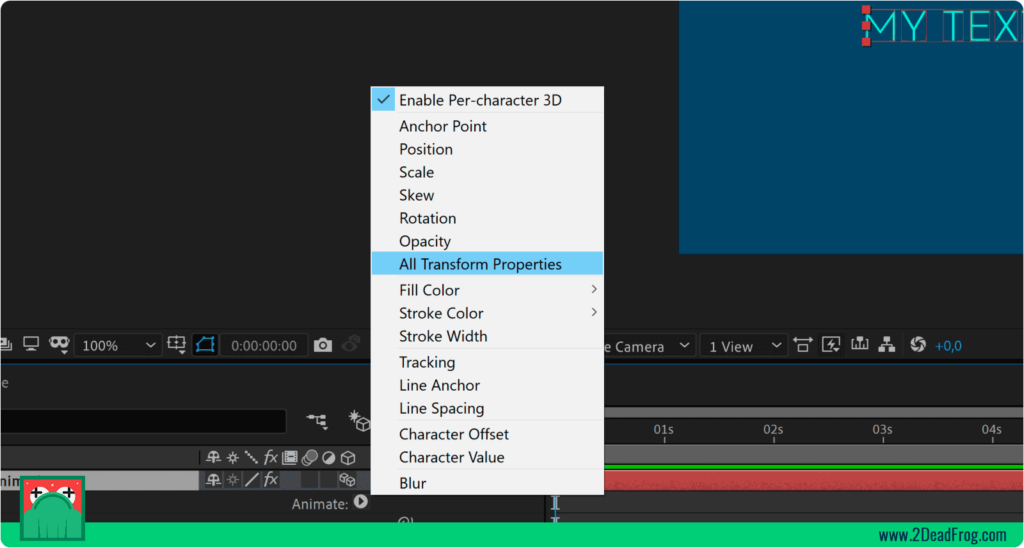Select the Skew menu item

click(487, 195)
